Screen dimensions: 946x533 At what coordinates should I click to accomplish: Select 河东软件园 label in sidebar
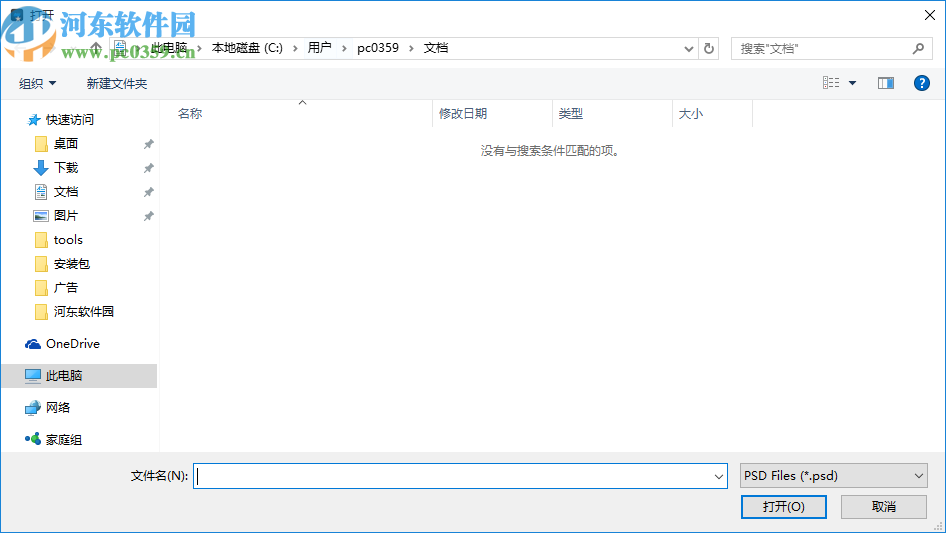pyautogui.click(x=84, y=312)
